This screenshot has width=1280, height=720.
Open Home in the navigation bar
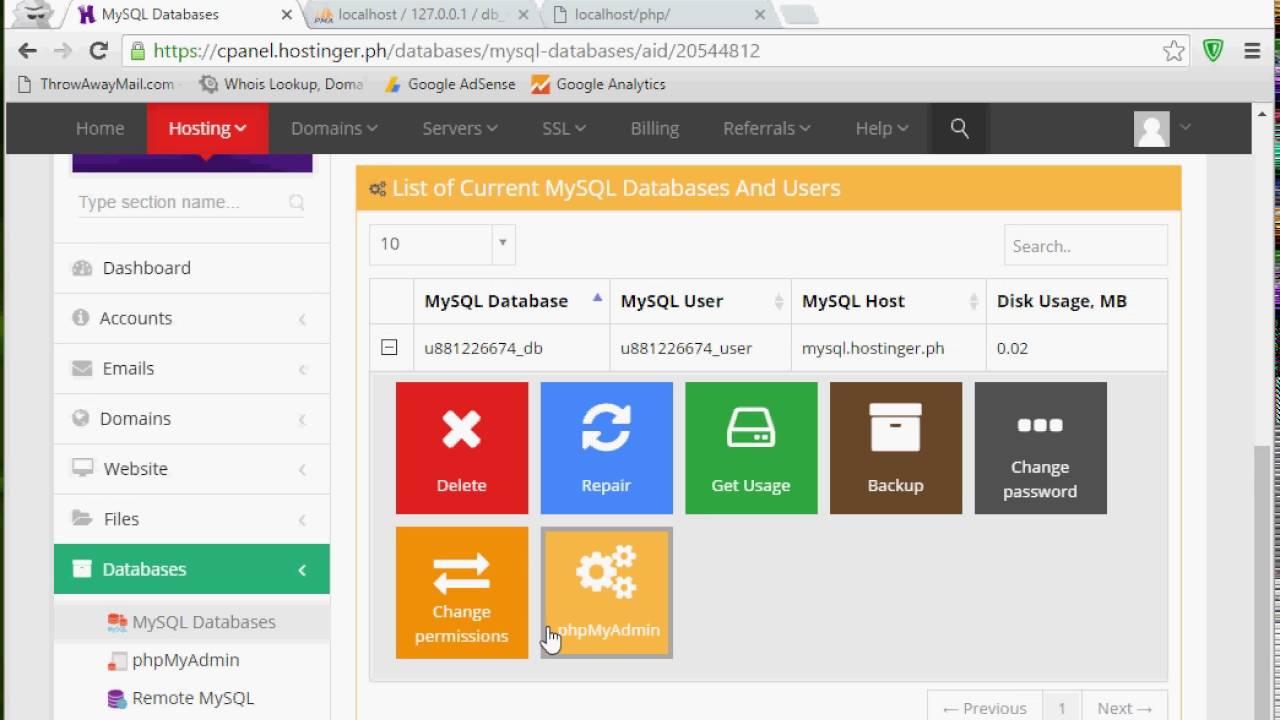pos(100,128)
